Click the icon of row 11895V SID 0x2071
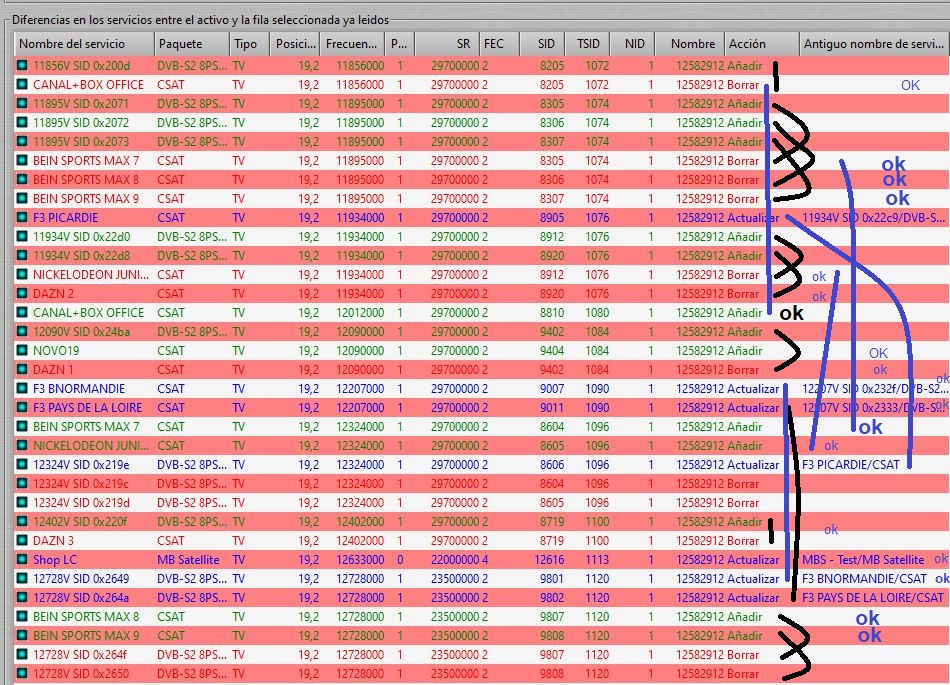Image resolution: width=950 pixels, height=685 pixels. pyautogui.click(x=22, y=104)
